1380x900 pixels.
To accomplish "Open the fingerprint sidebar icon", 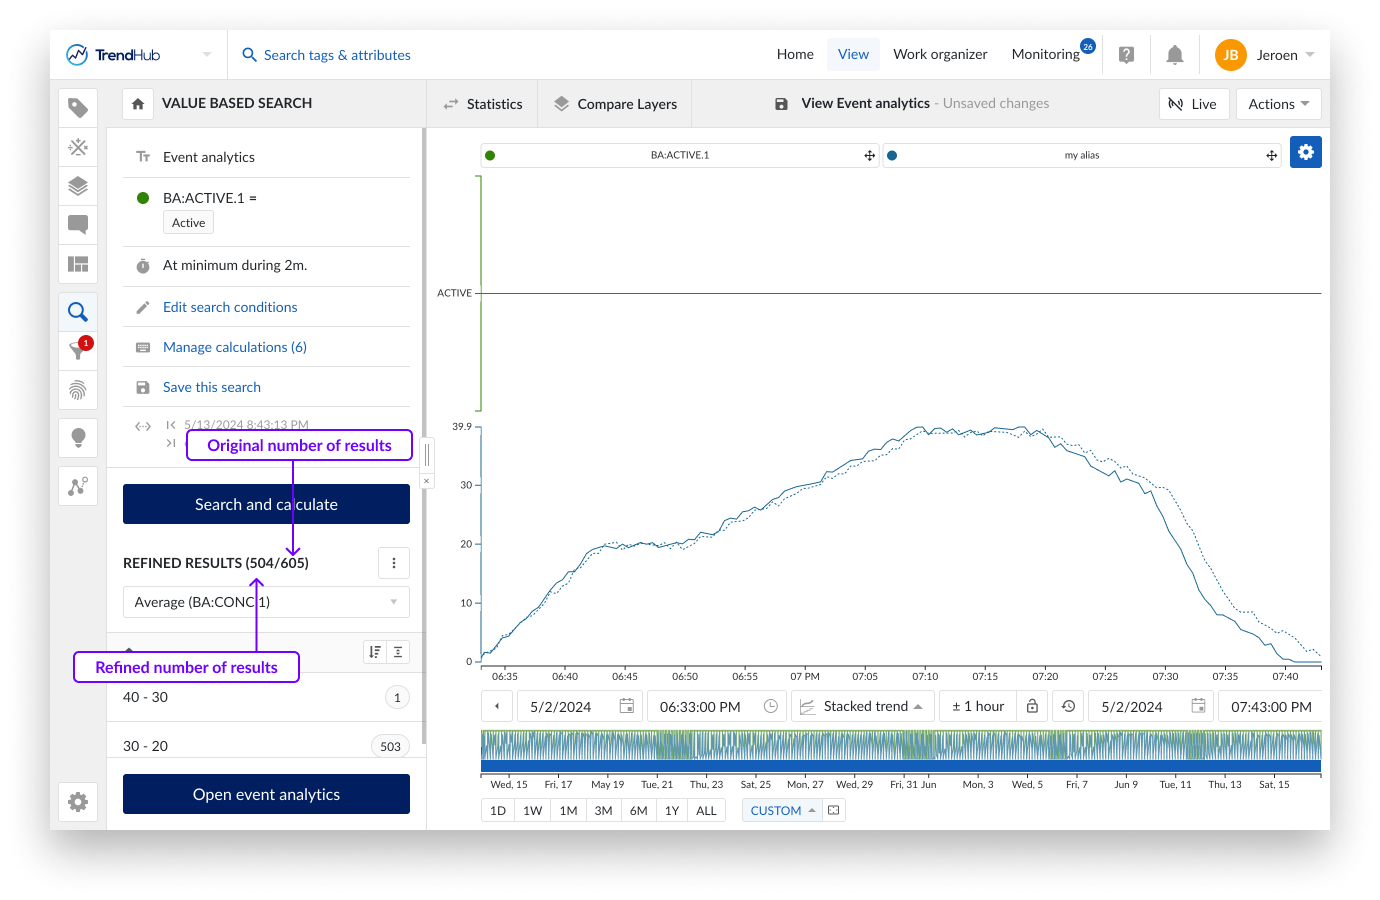I will [78, 390].
